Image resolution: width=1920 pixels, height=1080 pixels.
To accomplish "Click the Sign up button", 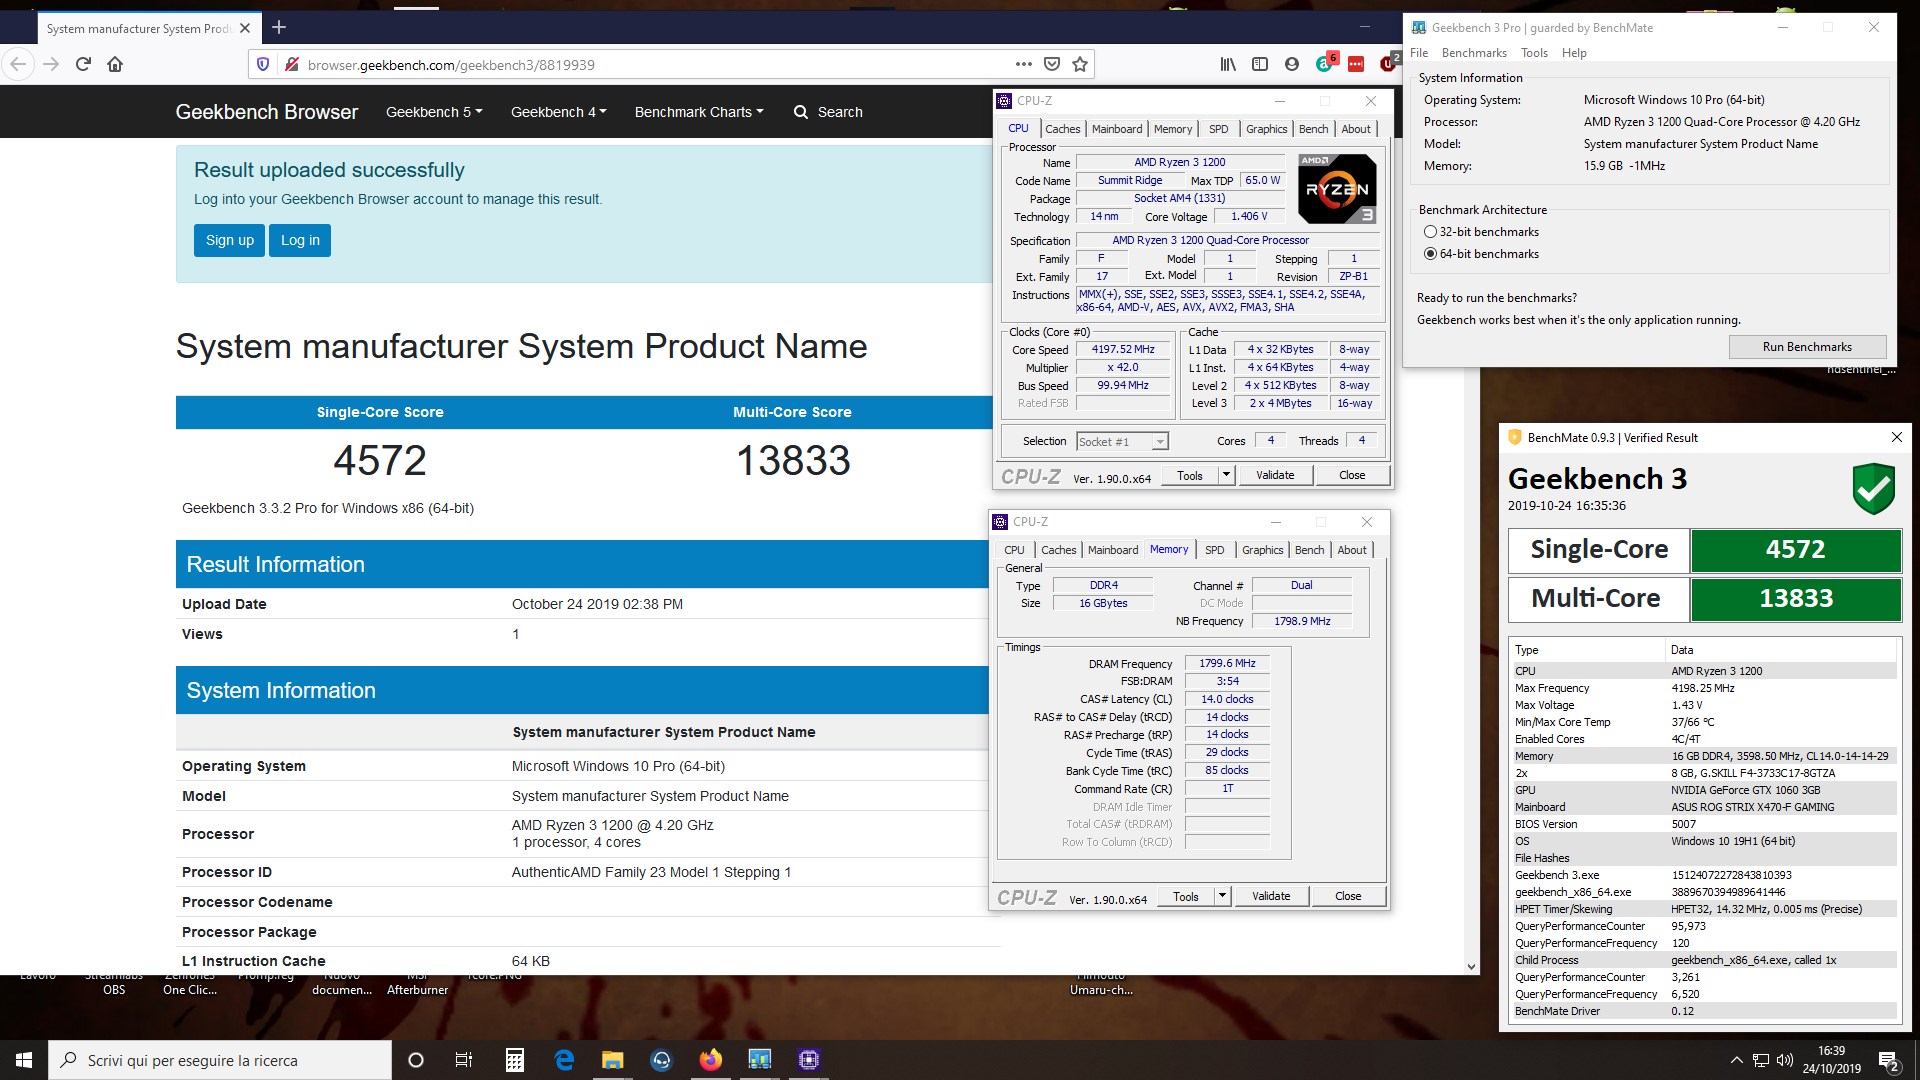I will click(x=230, y=240).
